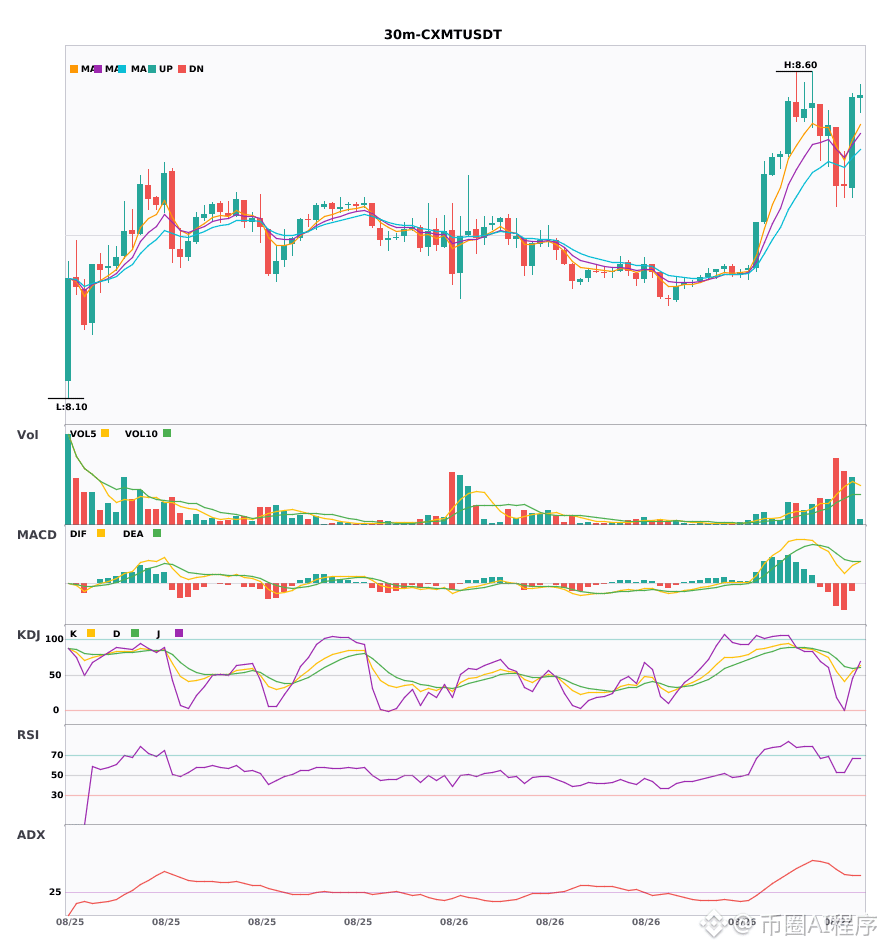Screen dimensions: 885x950
Task: Select the Vol panel label
Action: tap(28, 434)
